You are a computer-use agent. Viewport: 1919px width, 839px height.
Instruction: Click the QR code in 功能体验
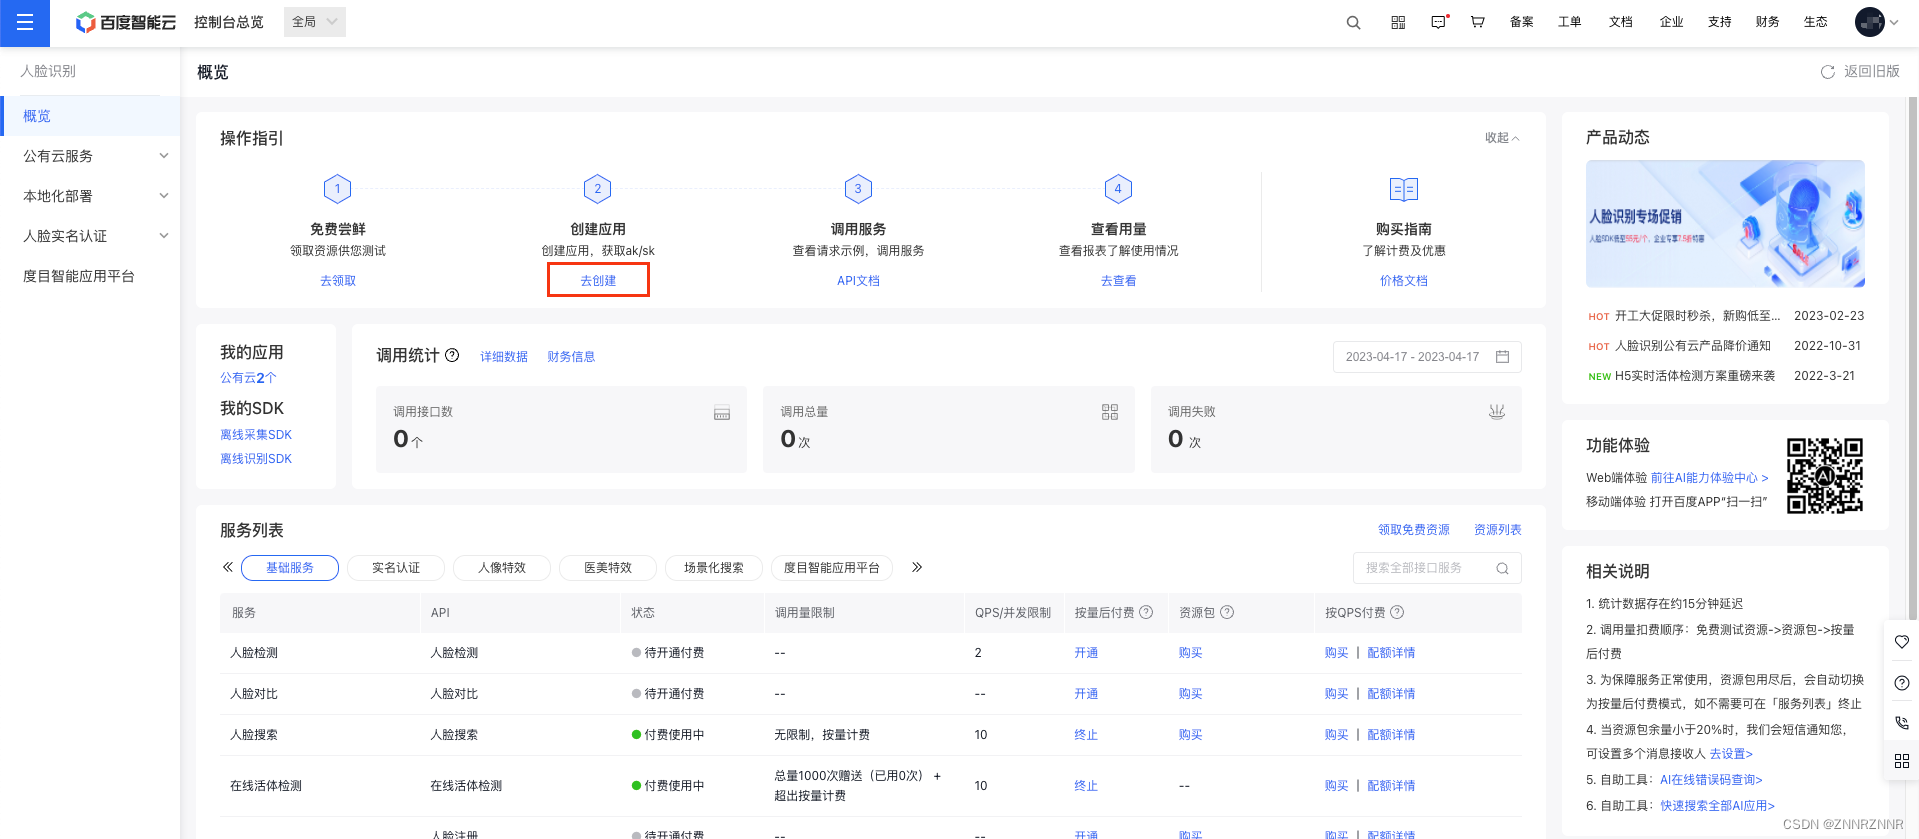click(x=1825, y=476)
